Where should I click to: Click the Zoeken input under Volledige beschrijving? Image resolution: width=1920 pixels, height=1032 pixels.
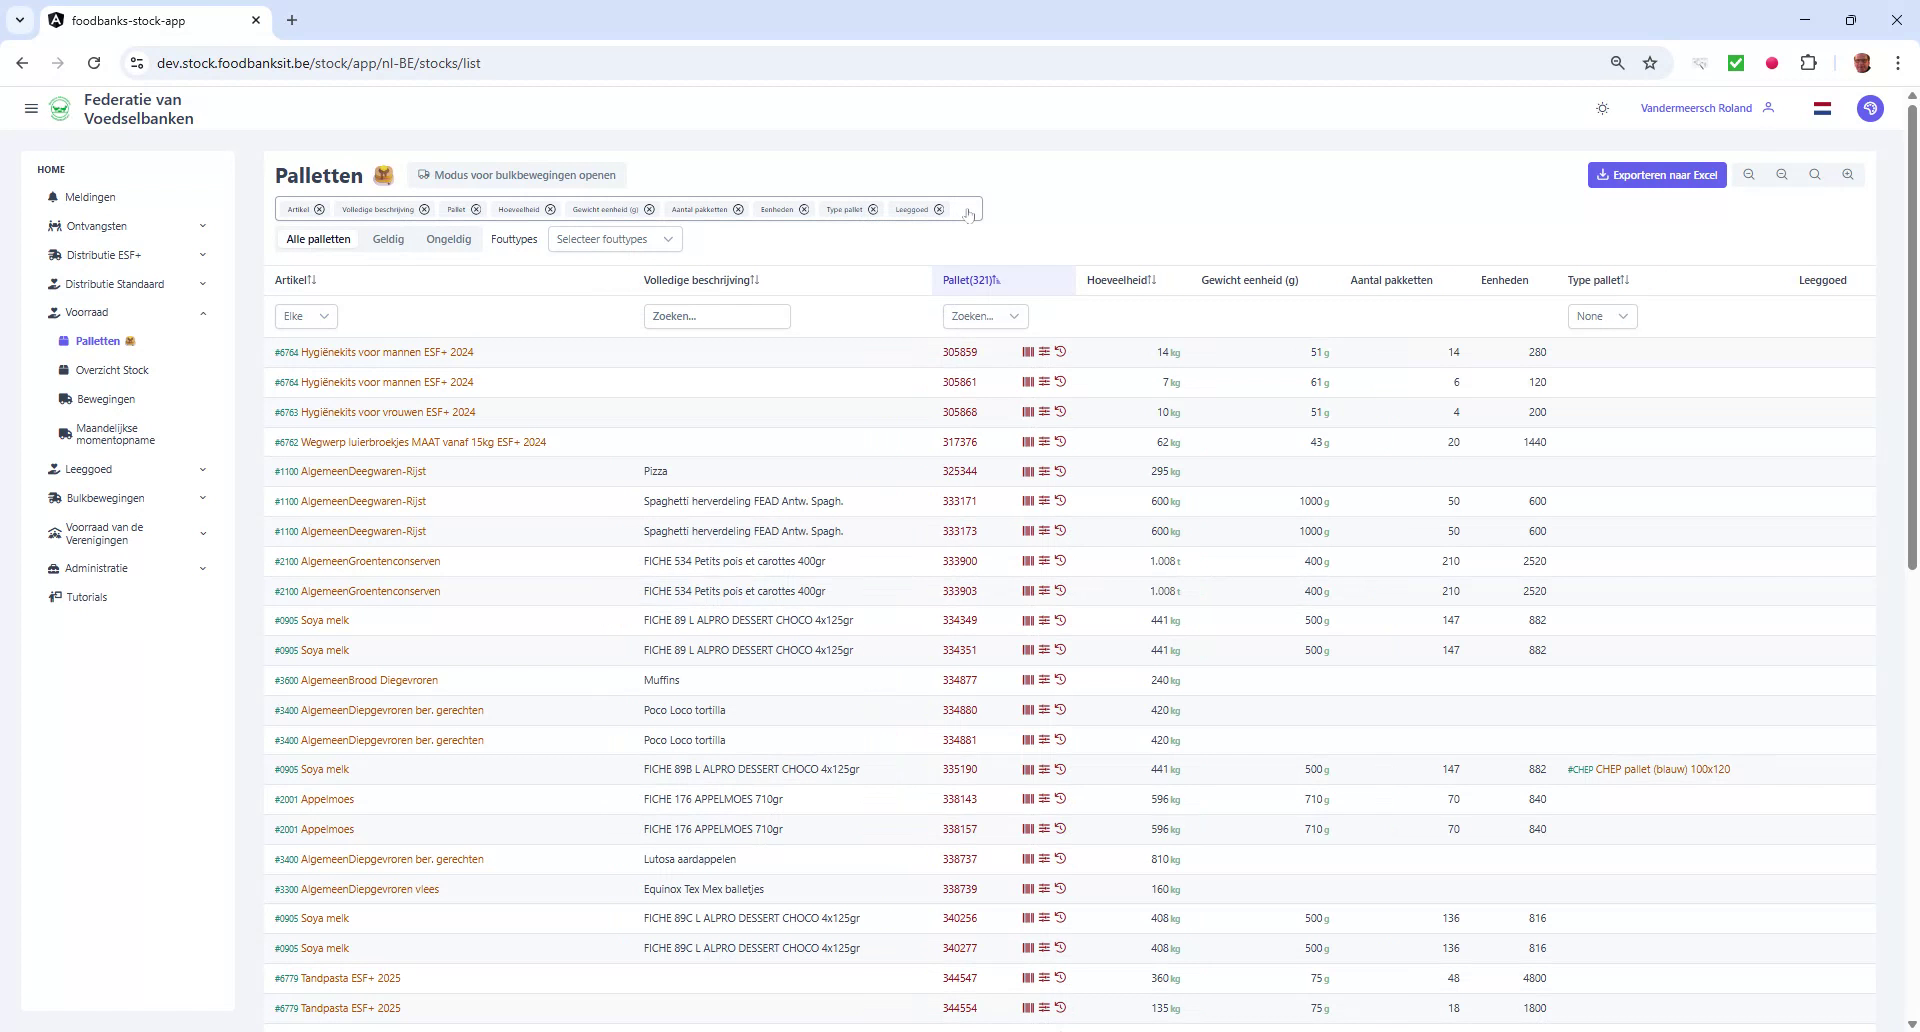click(x=717, y=316)
